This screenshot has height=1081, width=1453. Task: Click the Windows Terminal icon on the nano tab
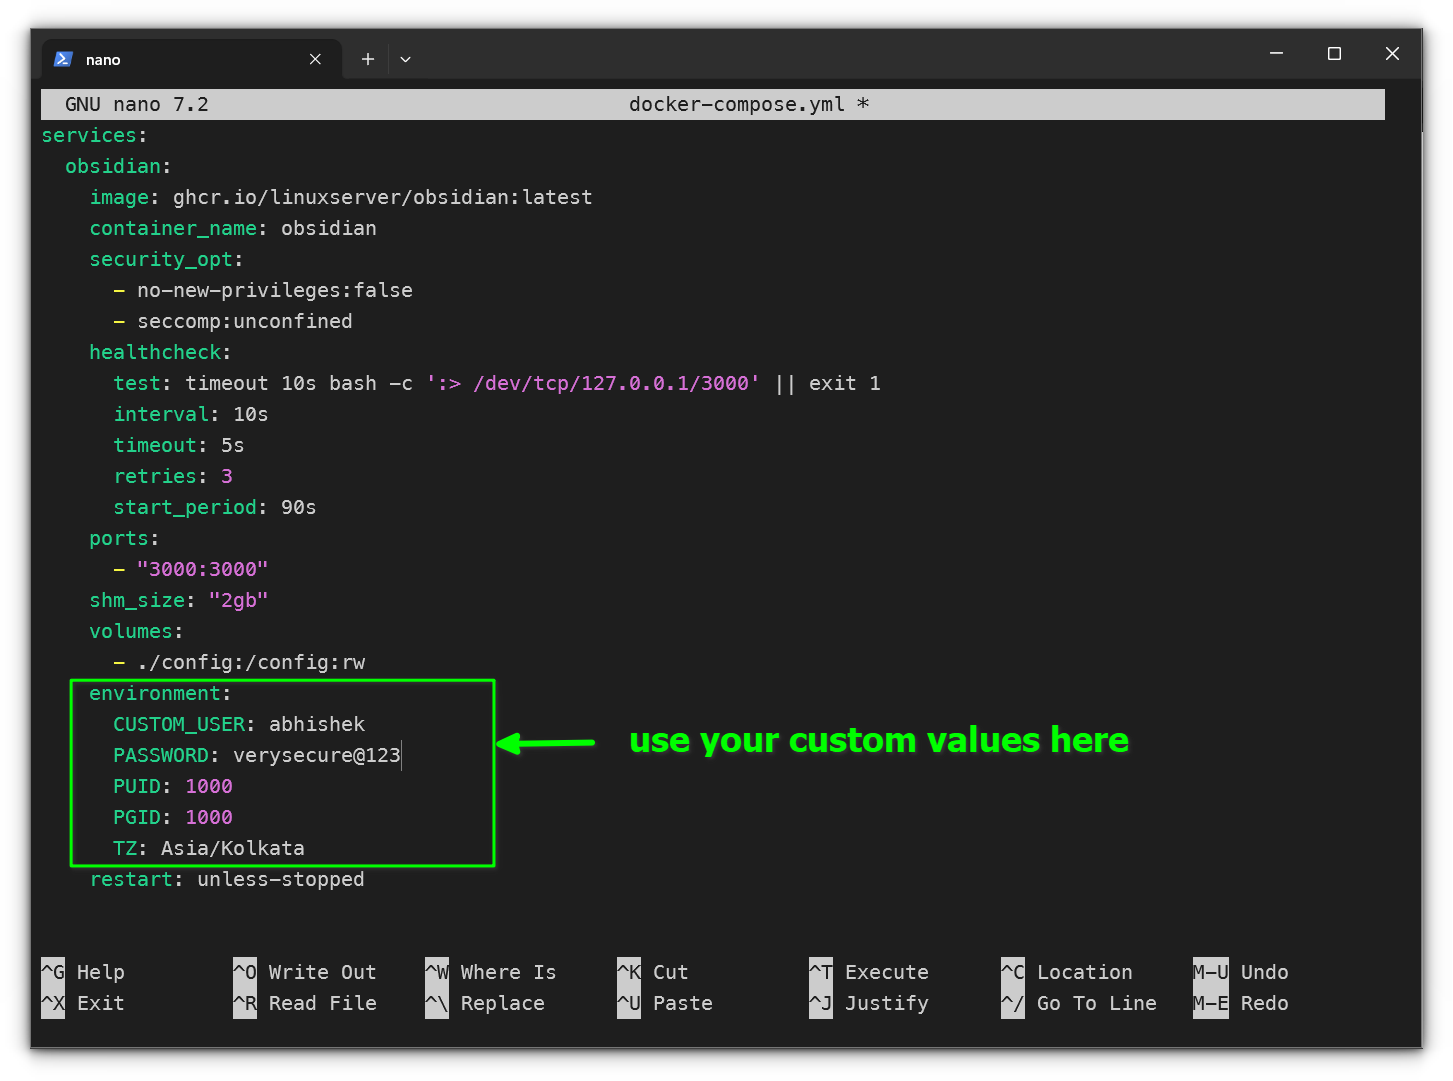(x=62, y=59)
